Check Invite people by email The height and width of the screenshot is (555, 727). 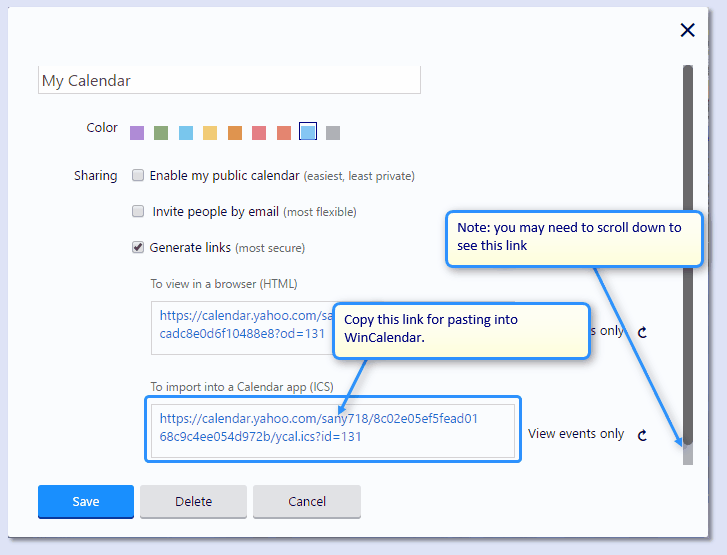click(x=138, y=212)
